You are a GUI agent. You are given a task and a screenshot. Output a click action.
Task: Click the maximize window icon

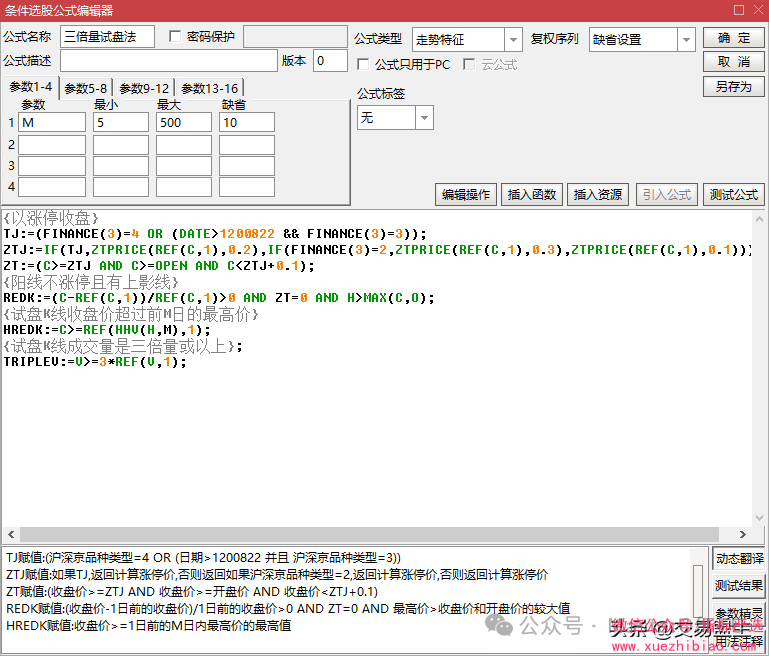(739, 10)
